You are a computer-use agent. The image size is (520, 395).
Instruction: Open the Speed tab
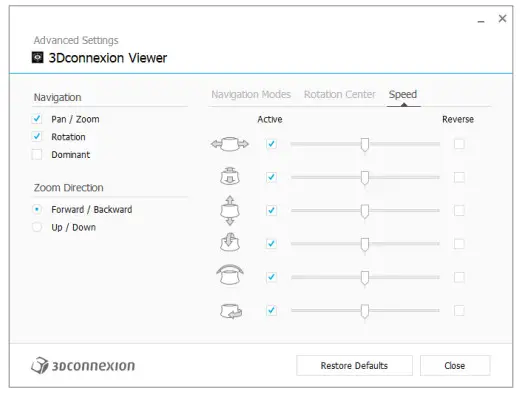point(403,94)
